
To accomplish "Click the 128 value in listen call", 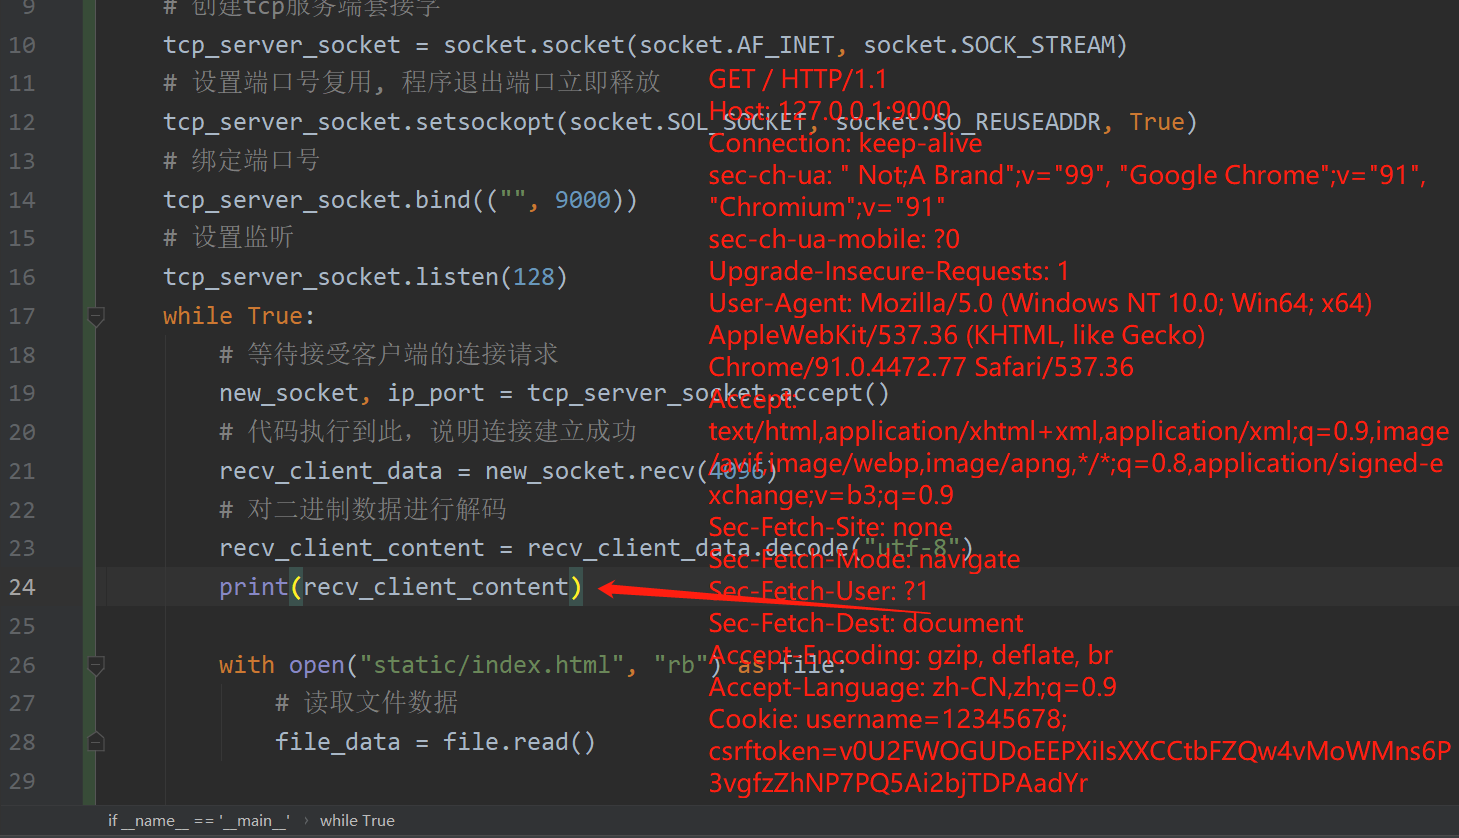I will point(534,277).
